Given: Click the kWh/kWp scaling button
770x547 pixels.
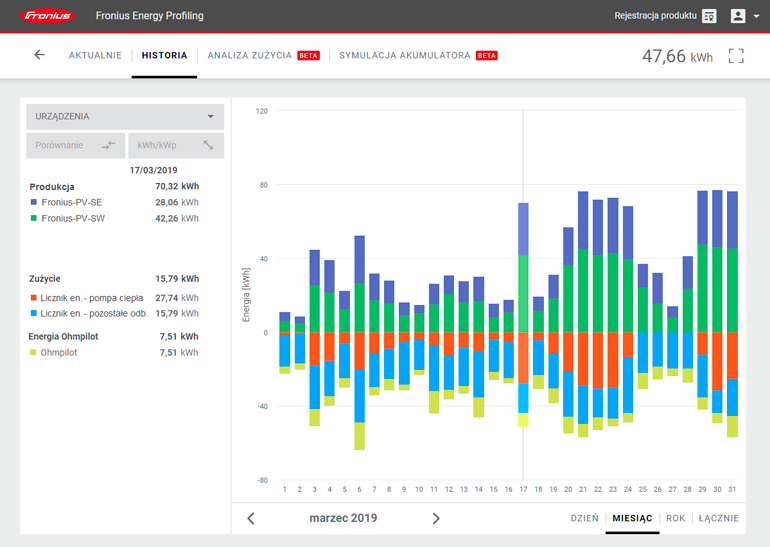Looking at the screenshot, I should point(176,145).
